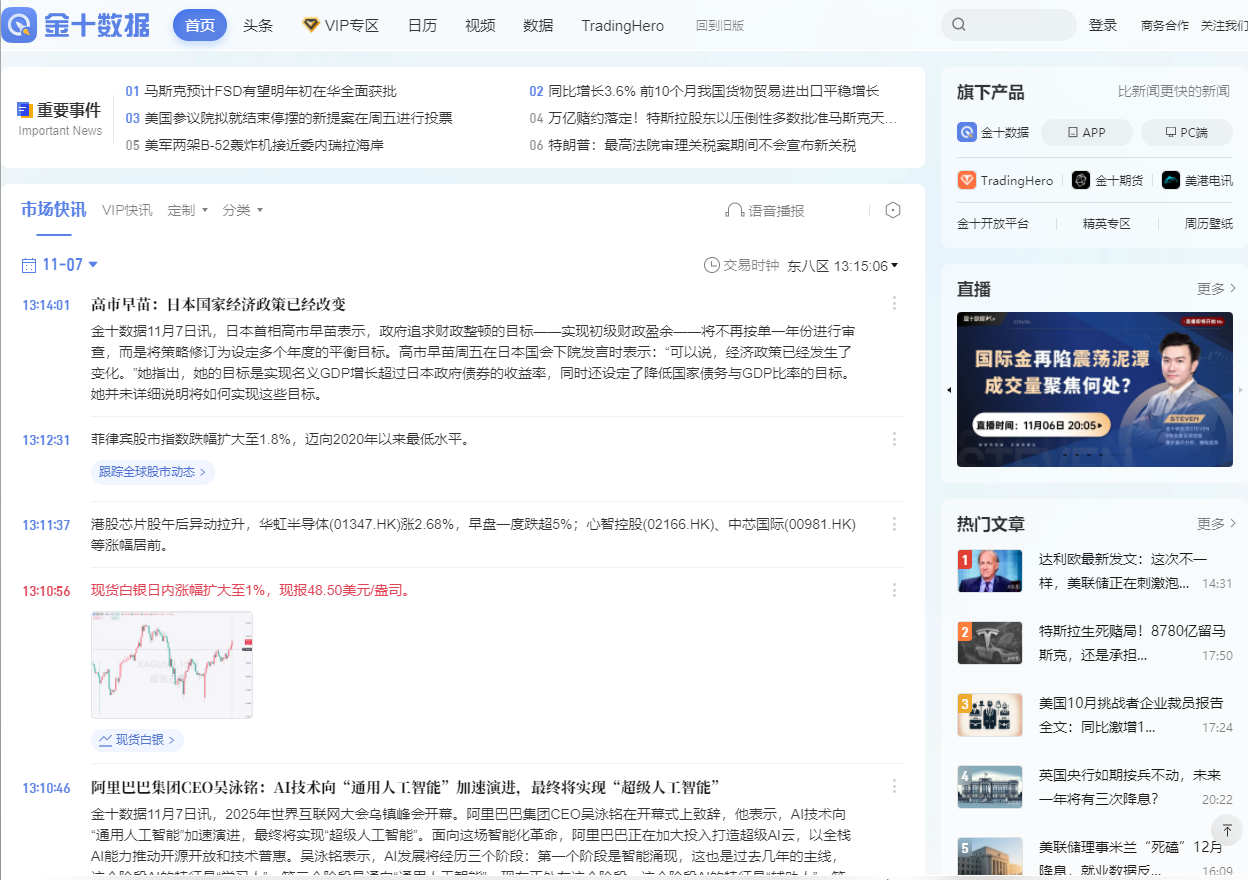Open the 分类 dropdown
The height and width of the screenshot is (880, 1248).
[243, 210]
